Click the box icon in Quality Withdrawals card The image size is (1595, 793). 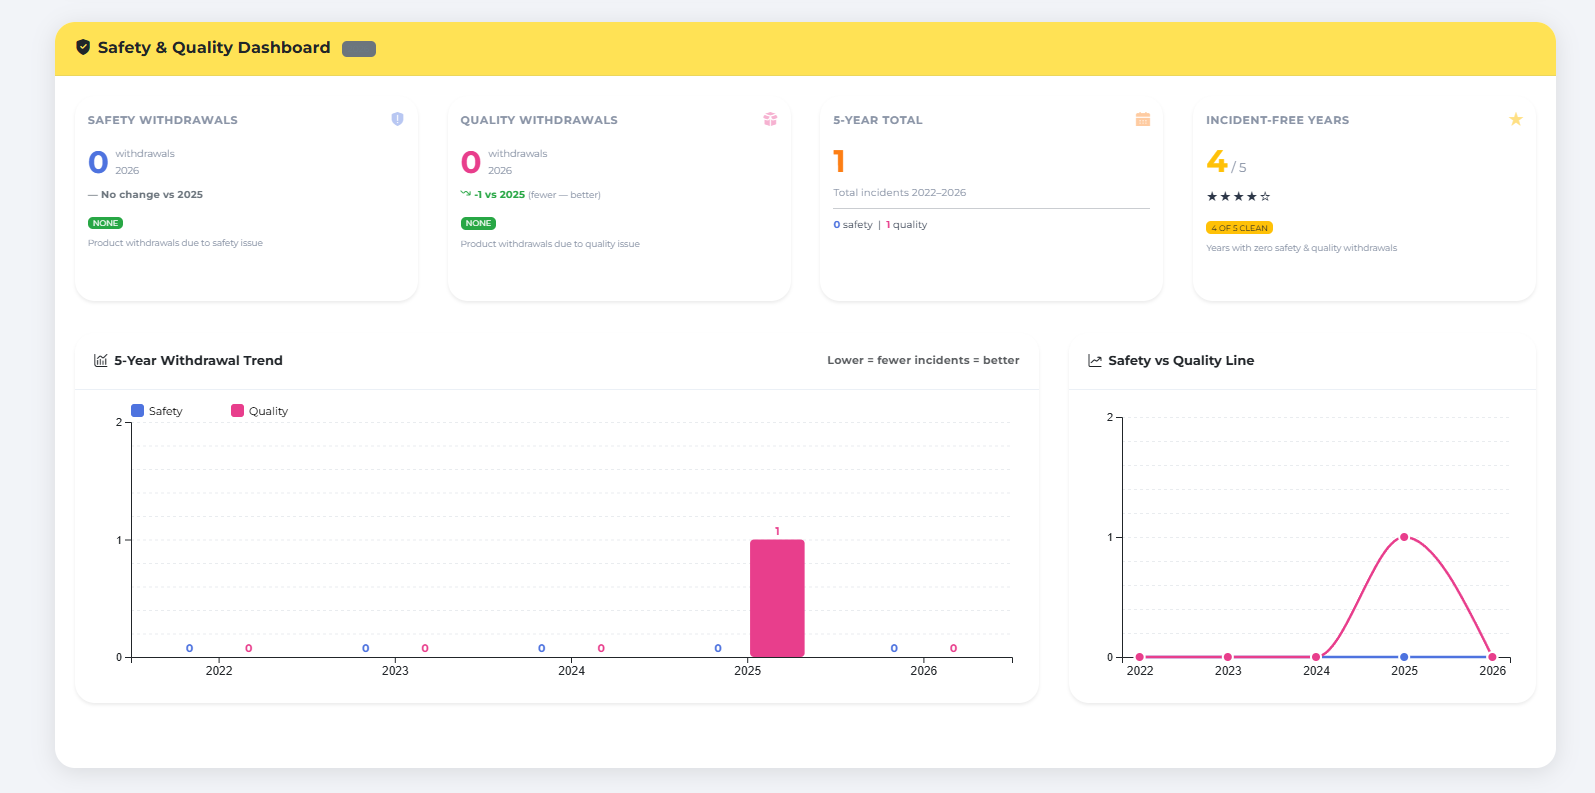coord(770,119)
